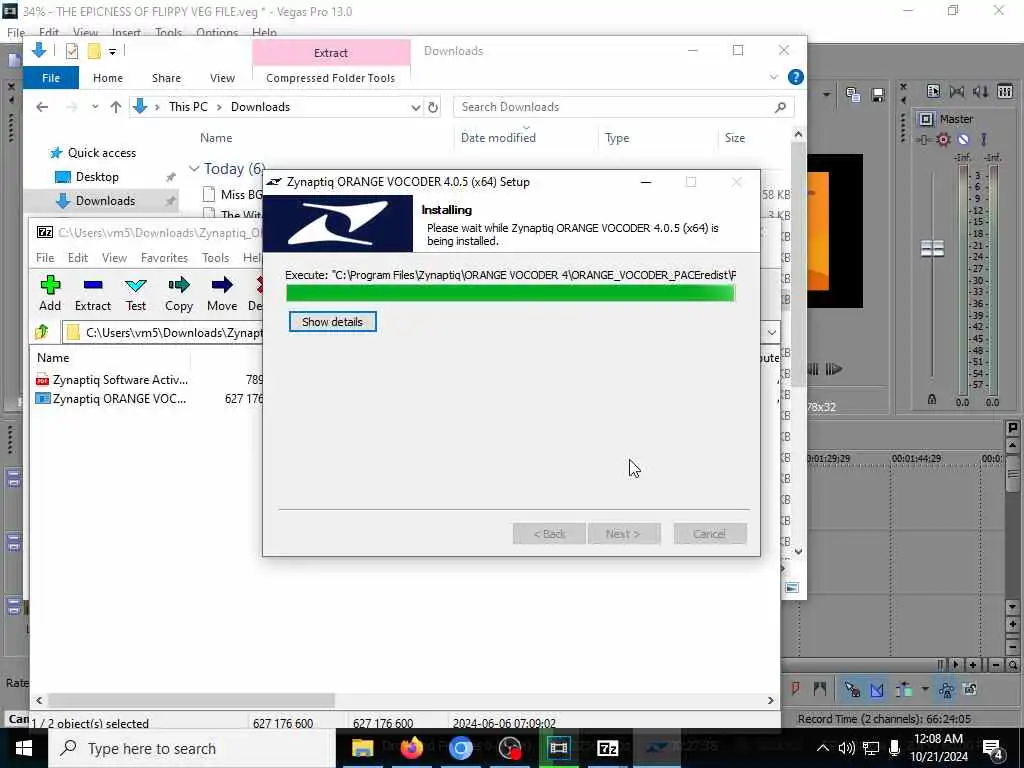Click the Test icon in 7-Zip toolbar
Screen dimensions: 1024x768
coord(136,293)
